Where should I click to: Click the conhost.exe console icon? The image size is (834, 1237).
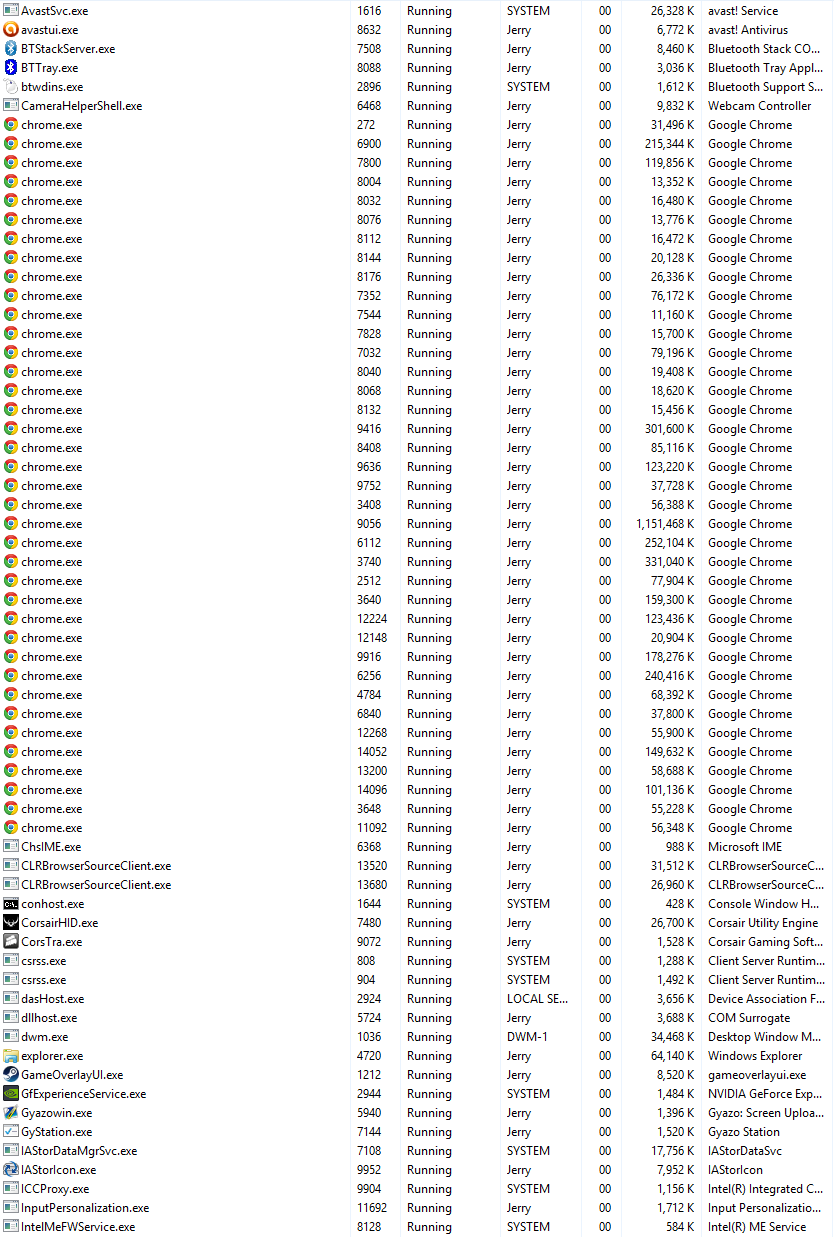(11, 904)
